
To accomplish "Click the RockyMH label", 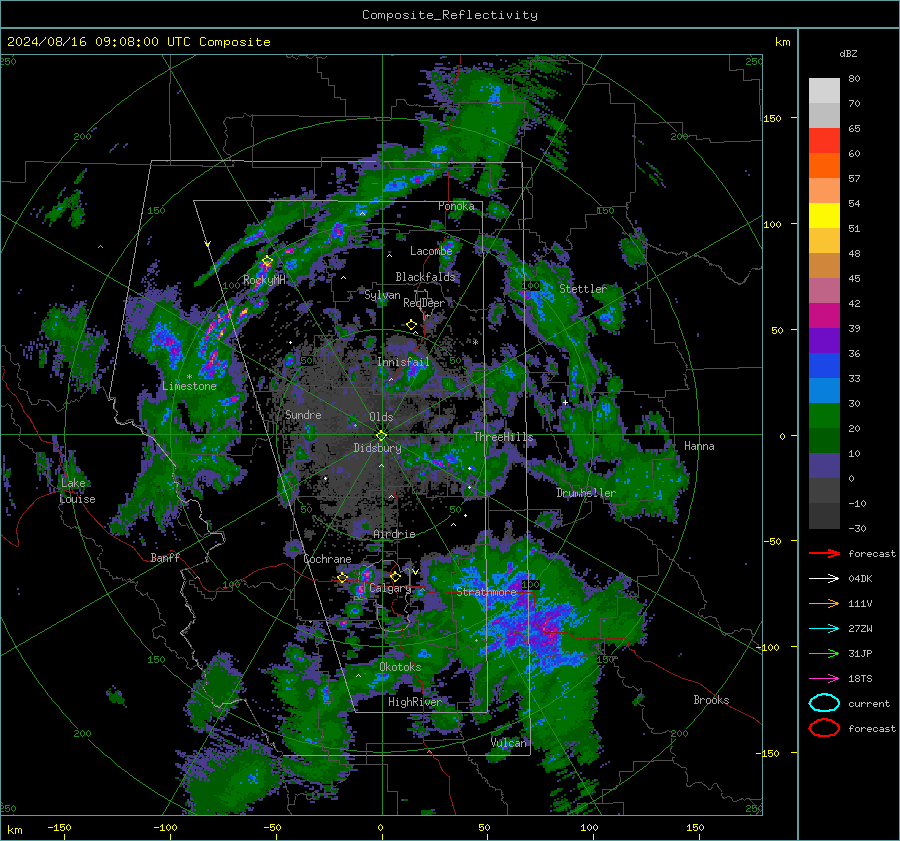I will click(264, 280).
